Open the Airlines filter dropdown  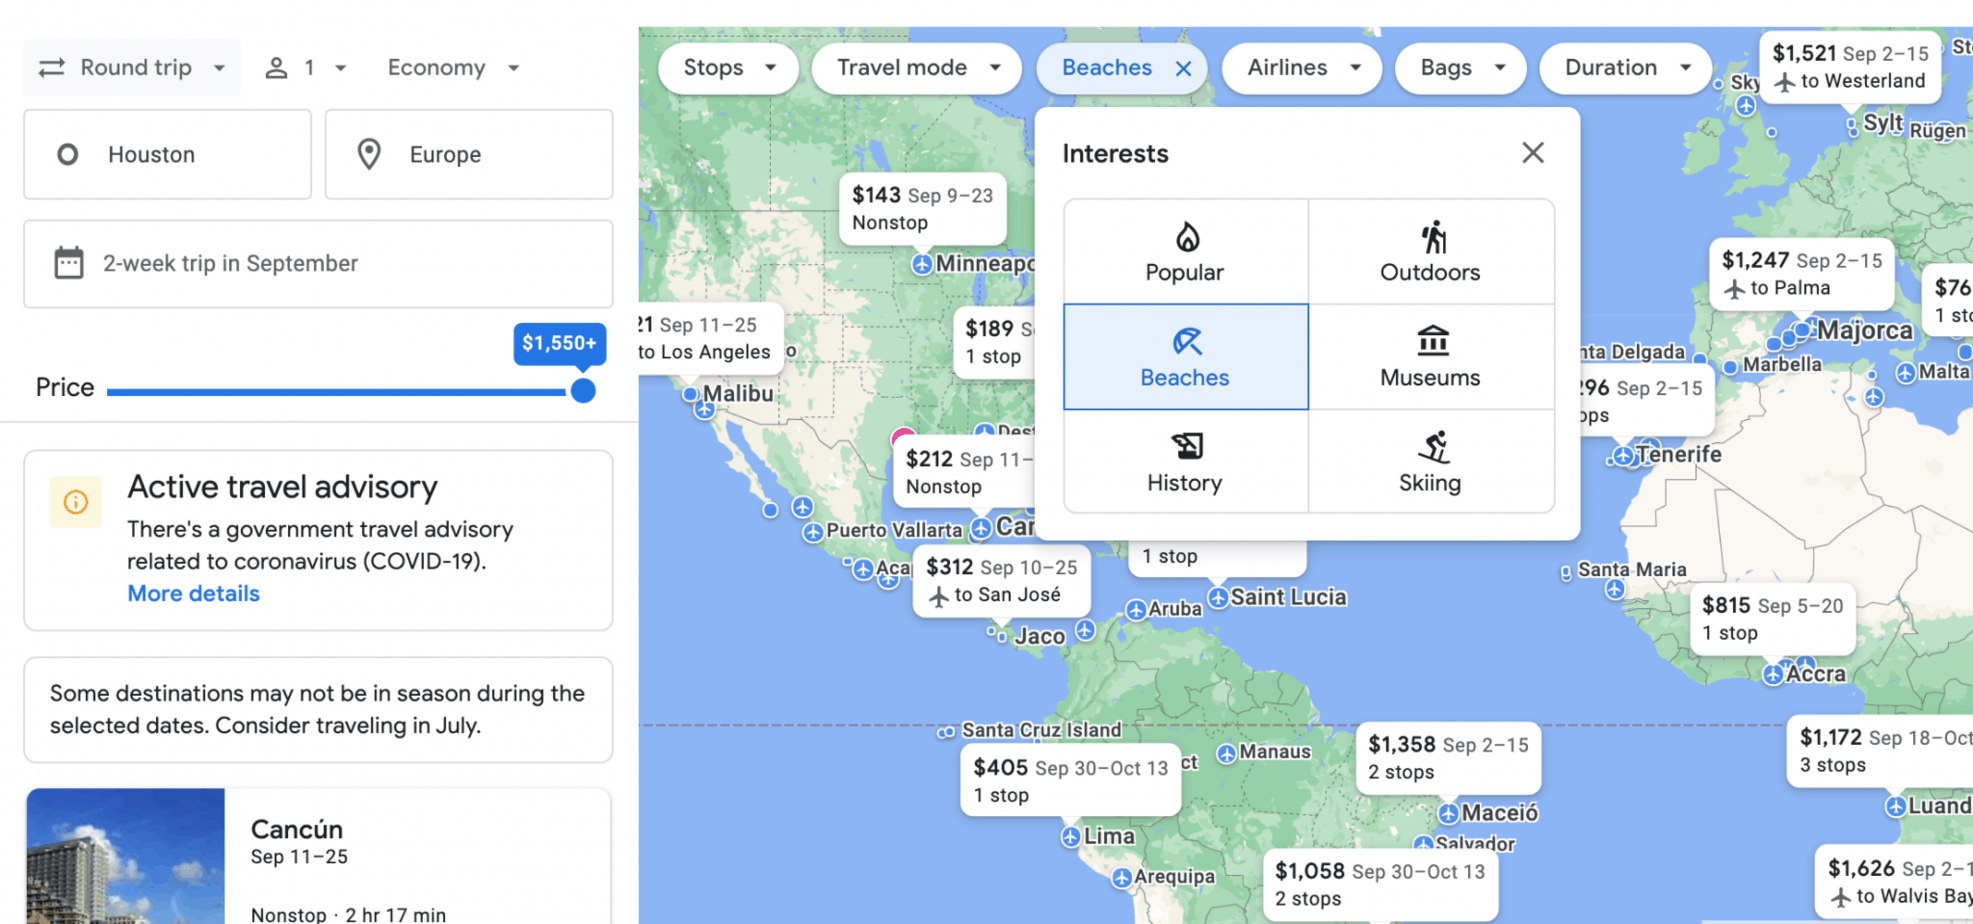[x=1301, y=67]
